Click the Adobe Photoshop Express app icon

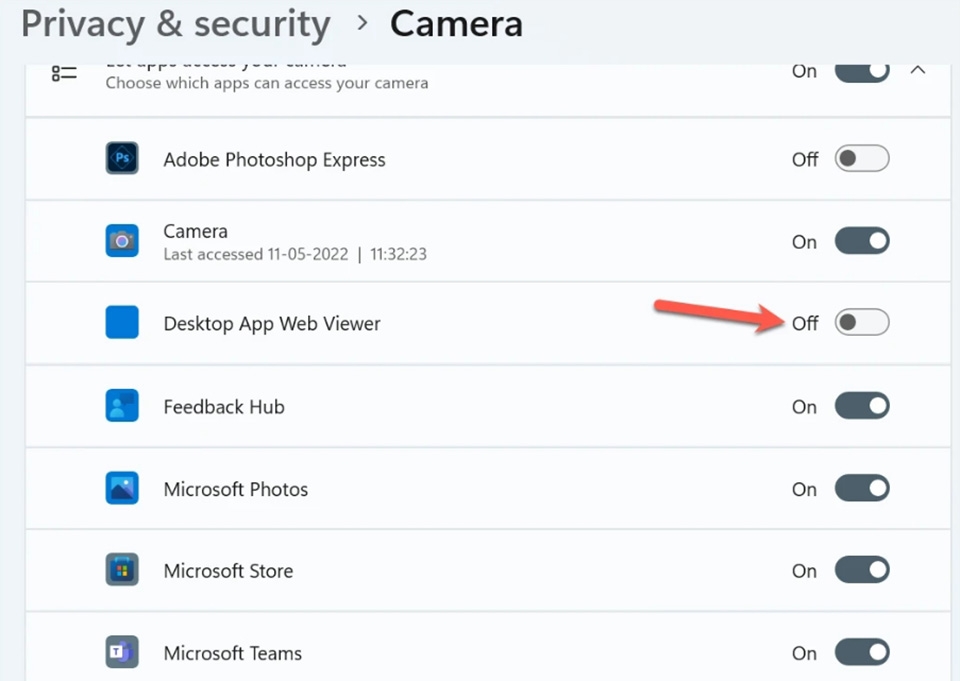[121, 158]
